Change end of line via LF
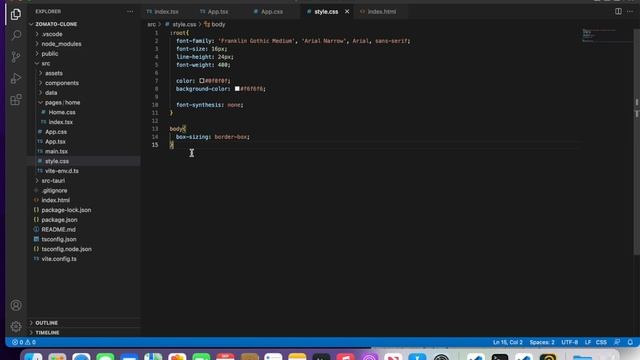 pyautogui.click(x=588, y=342)
